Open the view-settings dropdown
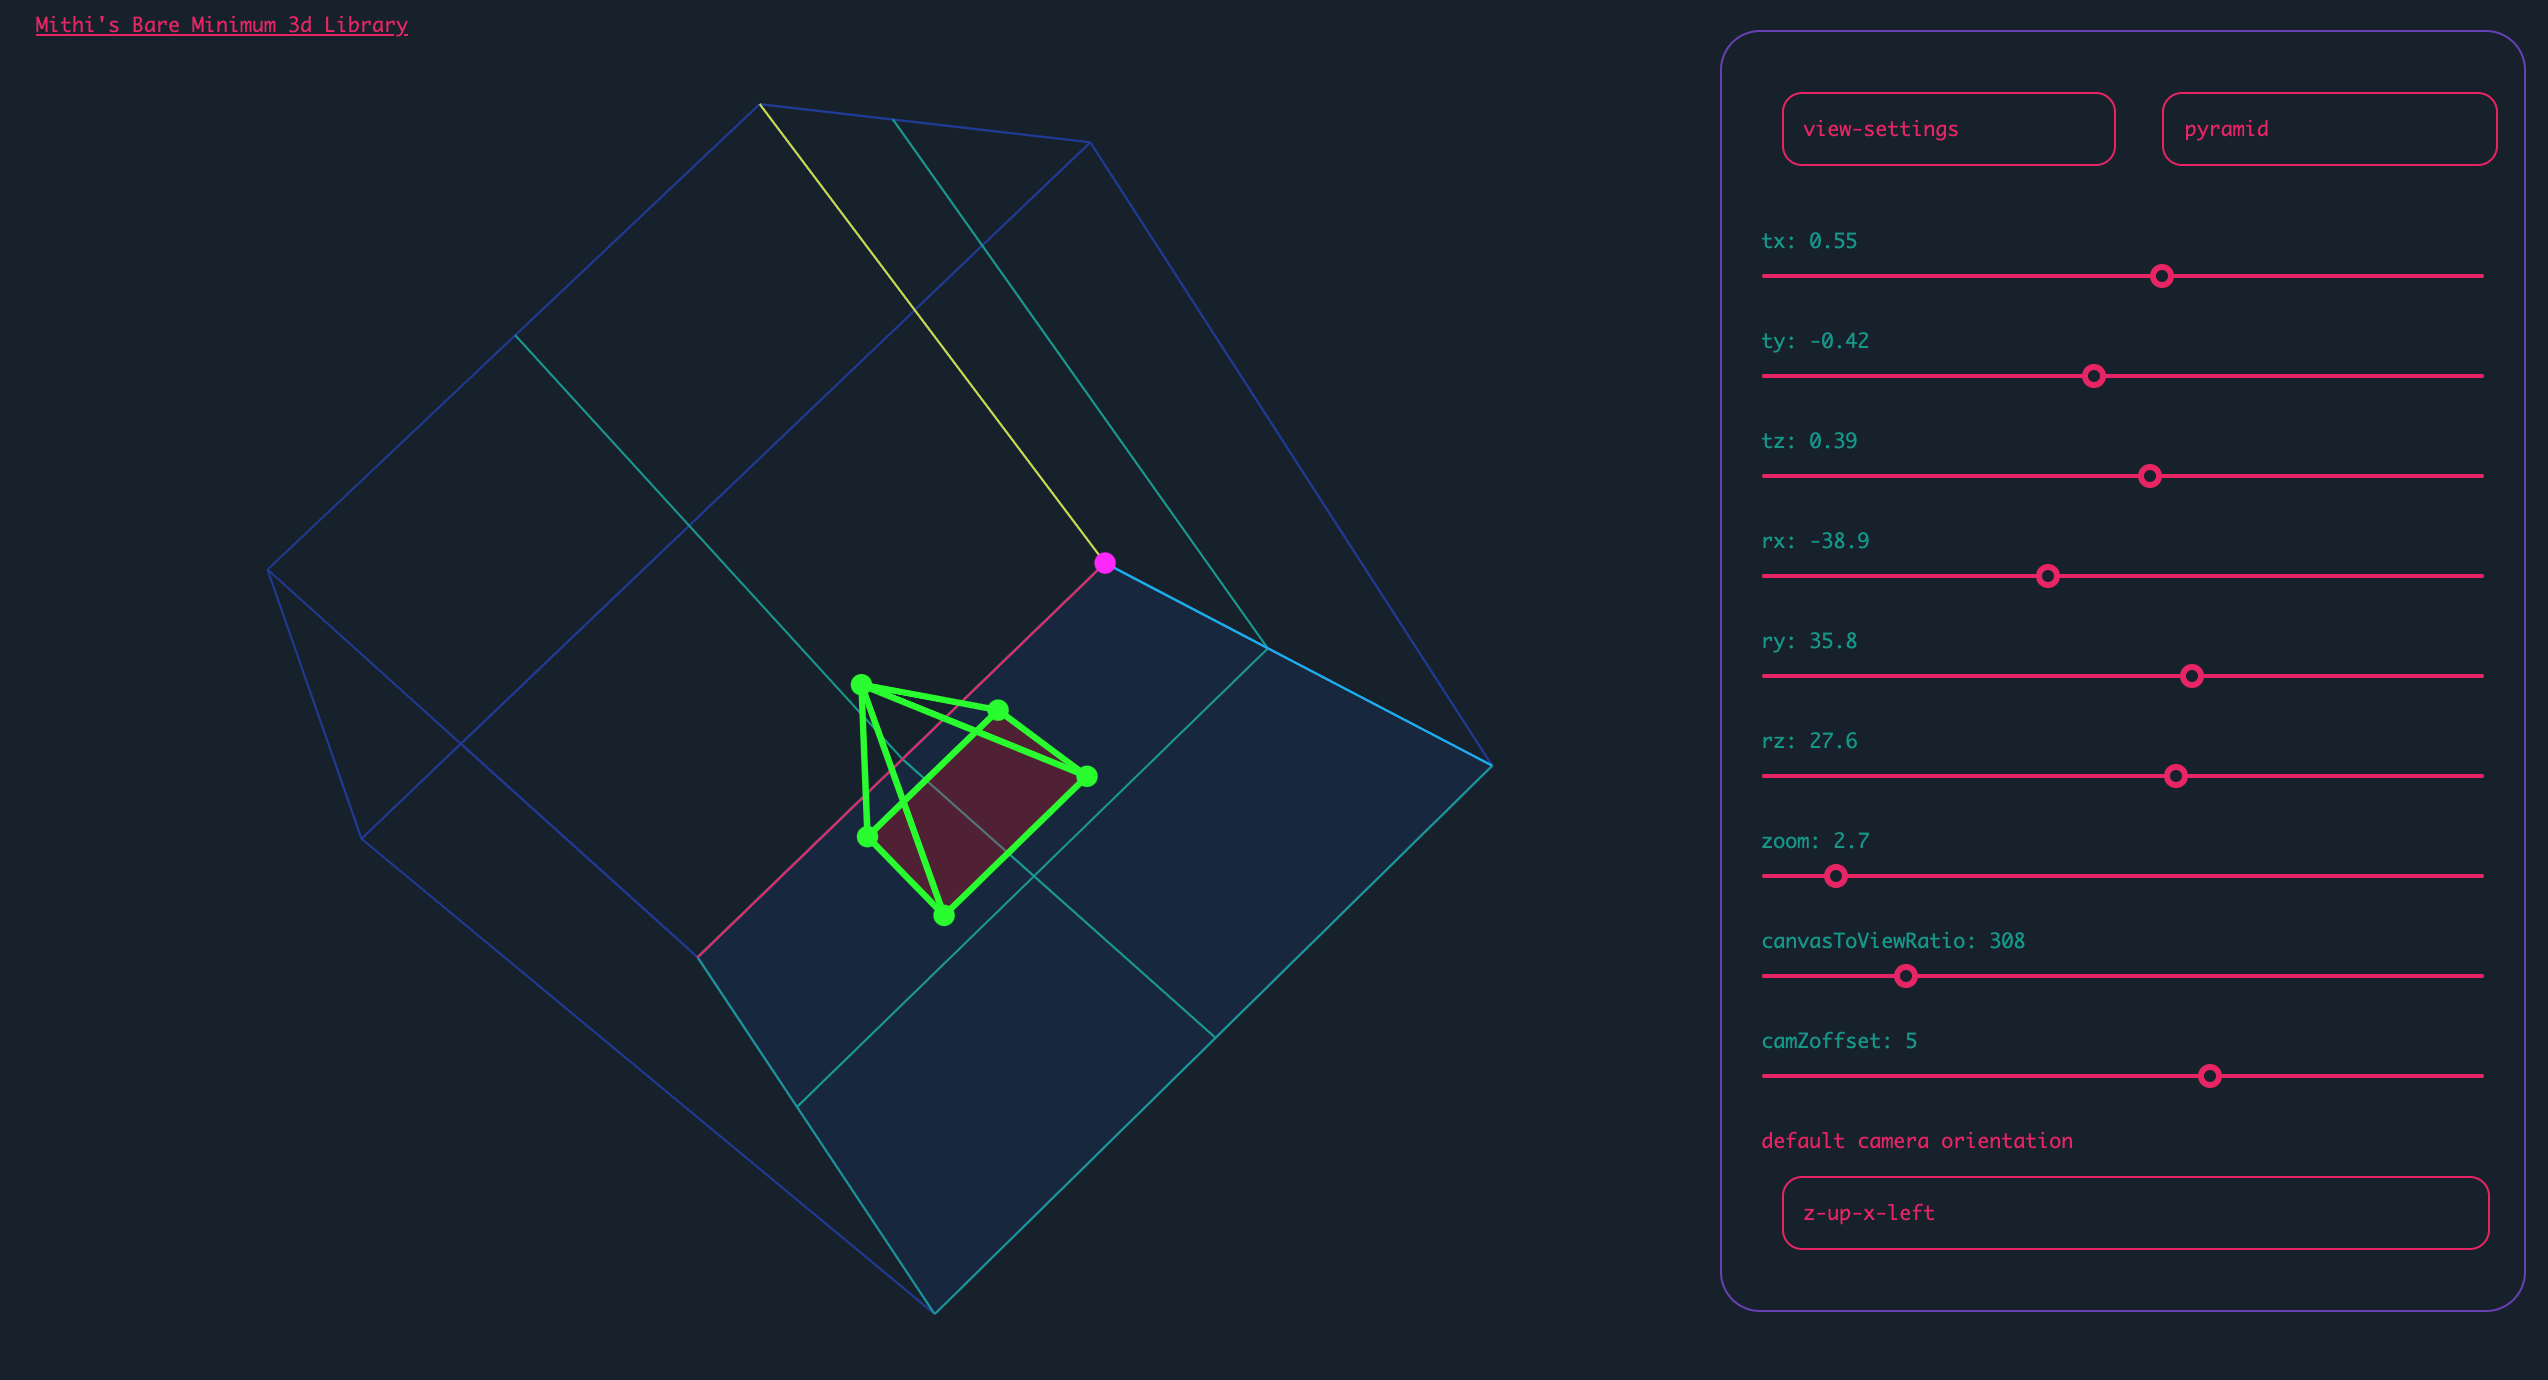The width and height of the screenshot is (2548, 1380). [x=1947, y=129]
